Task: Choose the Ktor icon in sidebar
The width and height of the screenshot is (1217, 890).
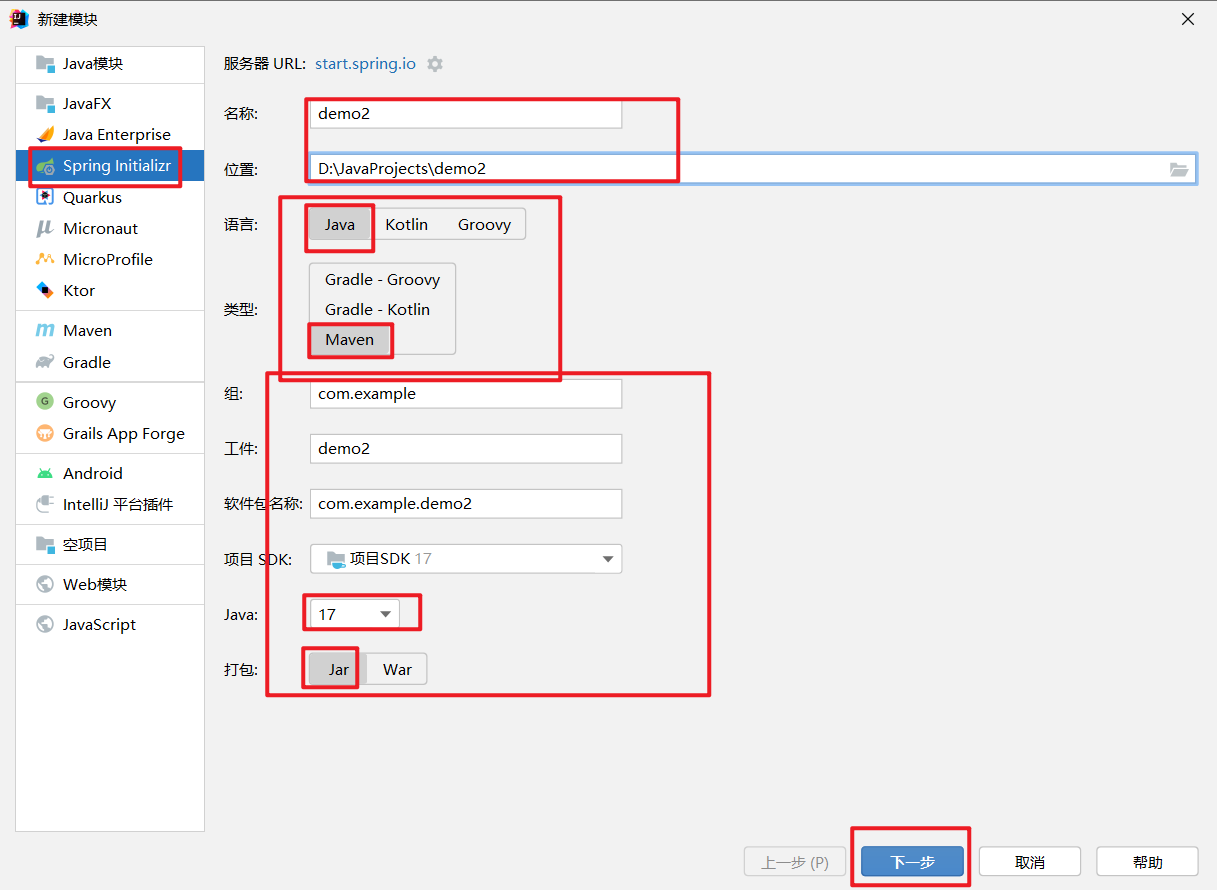Action: pos(45,291)
